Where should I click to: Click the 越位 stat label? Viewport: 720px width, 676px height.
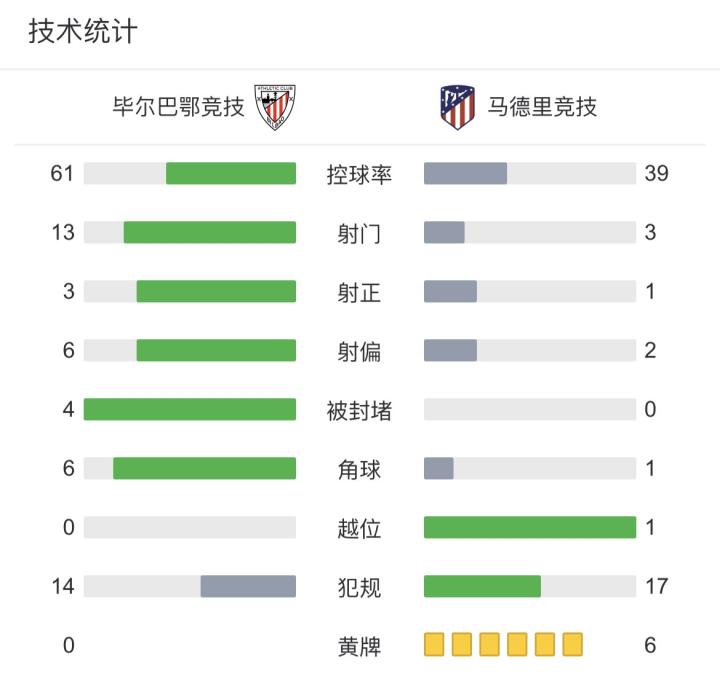(360, 527)
